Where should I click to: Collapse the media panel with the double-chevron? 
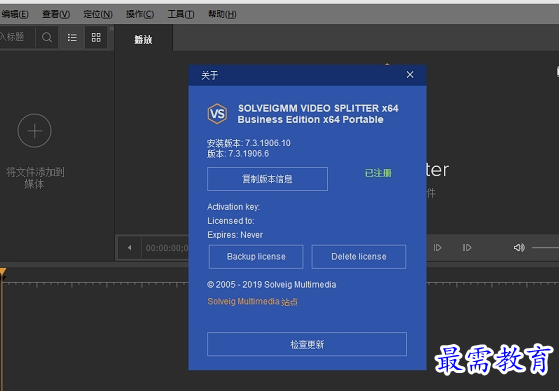click(111, 29)
